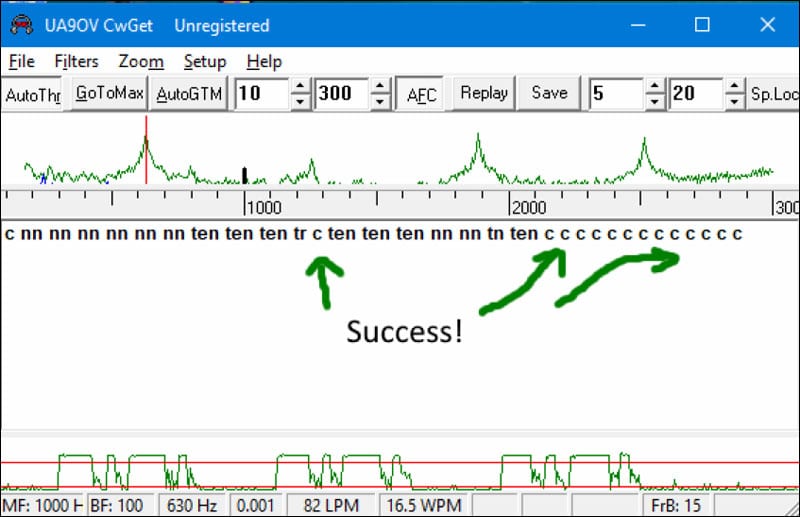Click the FrB: 15 status field
This screenshot has height=517, width=800.
[x=676, y=505]
